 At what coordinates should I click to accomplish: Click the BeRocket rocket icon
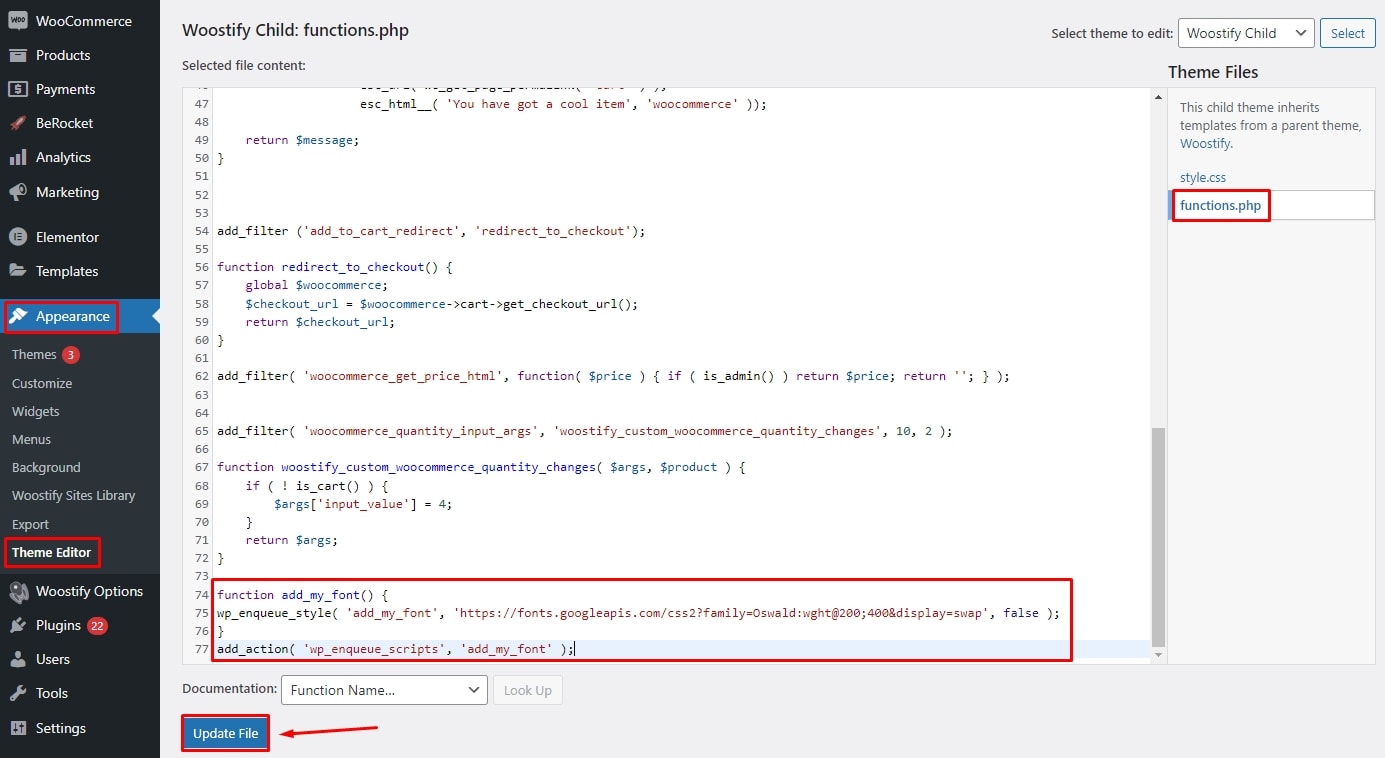18,123
